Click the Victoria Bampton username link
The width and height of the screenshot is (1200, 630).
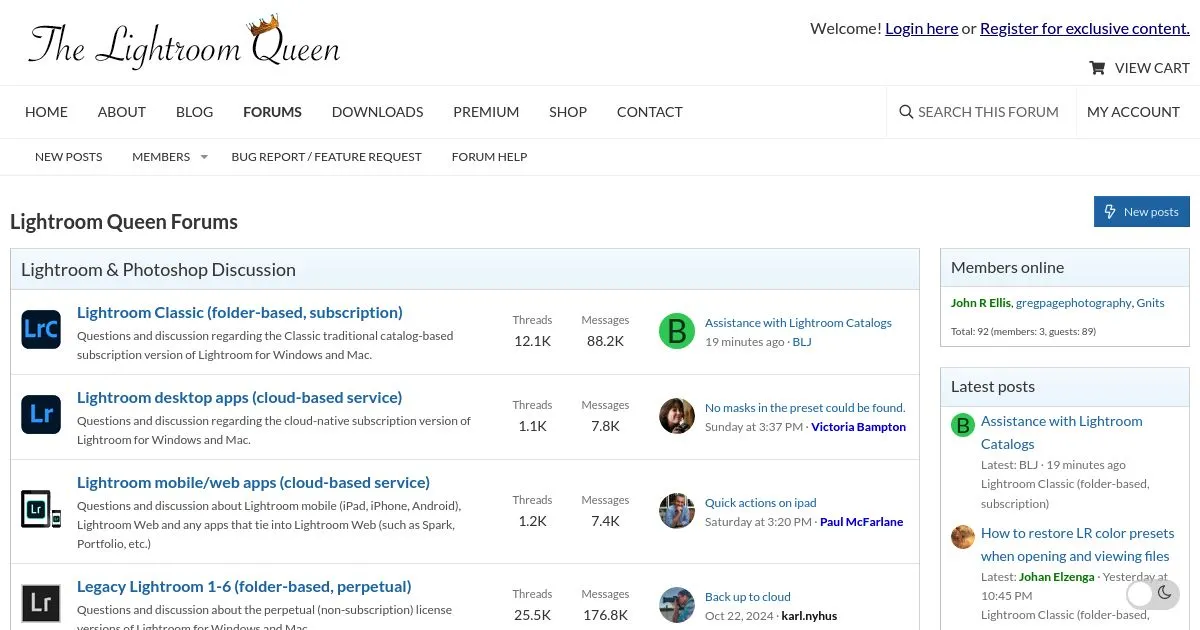(x=858, y=427)
